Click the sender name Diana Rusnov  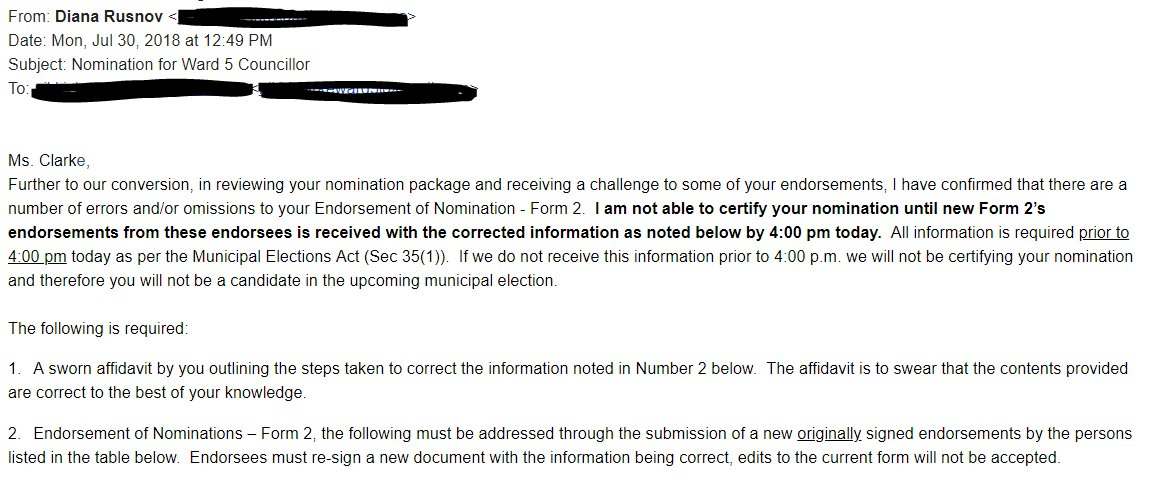click(109, 16)
